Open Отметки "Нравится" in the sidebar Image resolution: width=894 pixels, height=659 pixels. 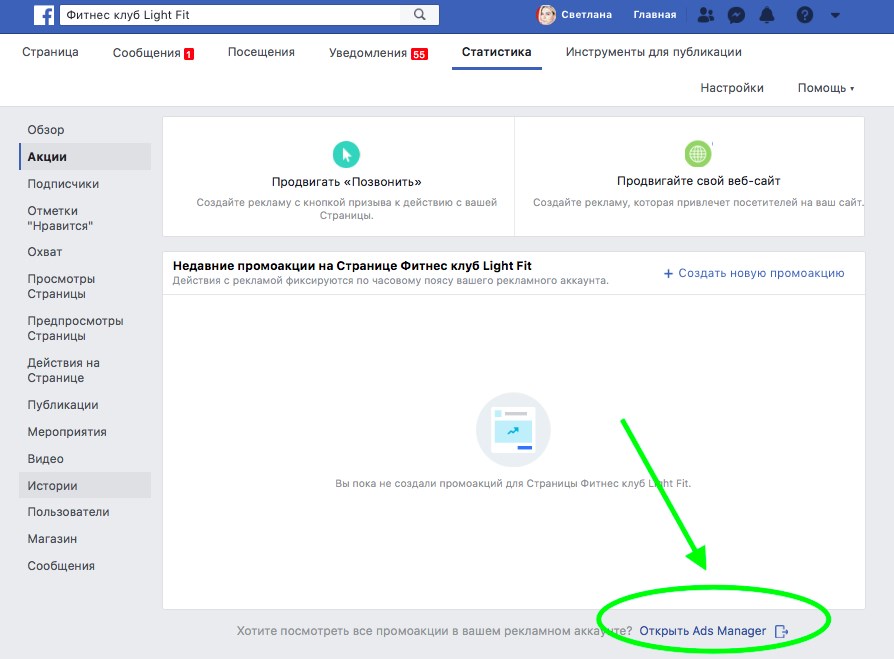pyautogui.click(x=60, y=218)
